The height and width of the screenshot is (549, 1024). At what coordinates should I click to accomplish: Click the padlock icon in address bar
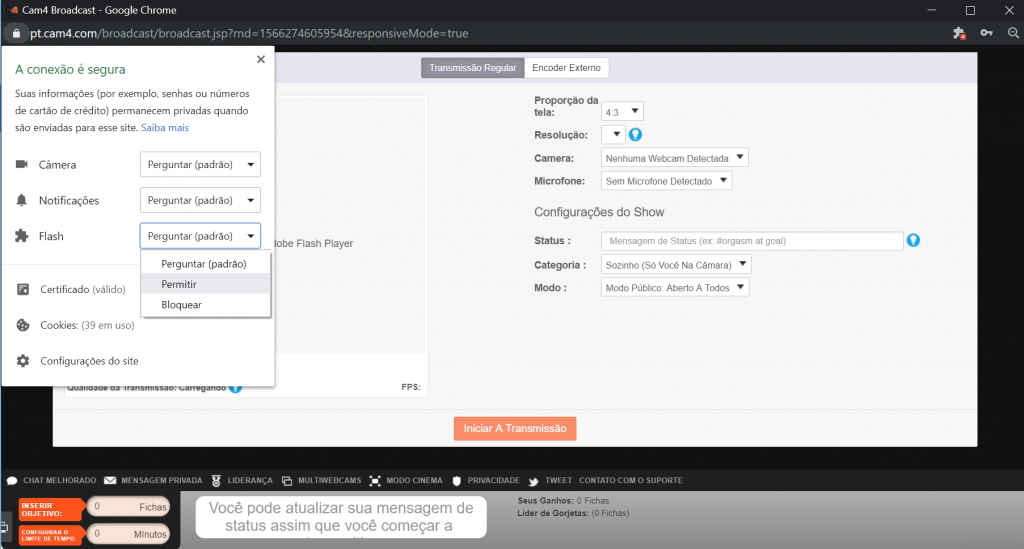point(14,33)
